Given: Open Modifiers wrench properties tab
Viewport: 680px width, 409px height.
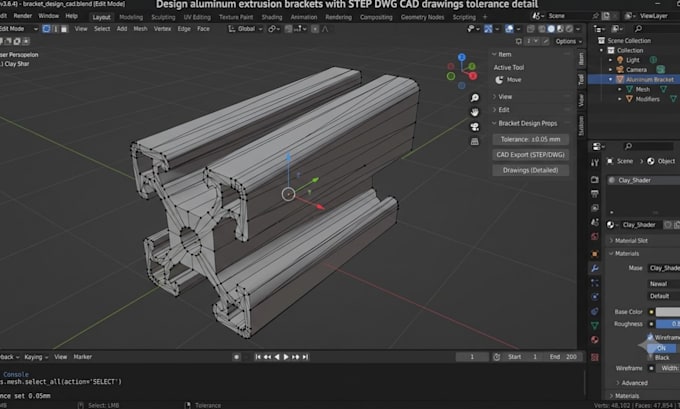Looking at the screenshot, I should [x=595, y=268].
